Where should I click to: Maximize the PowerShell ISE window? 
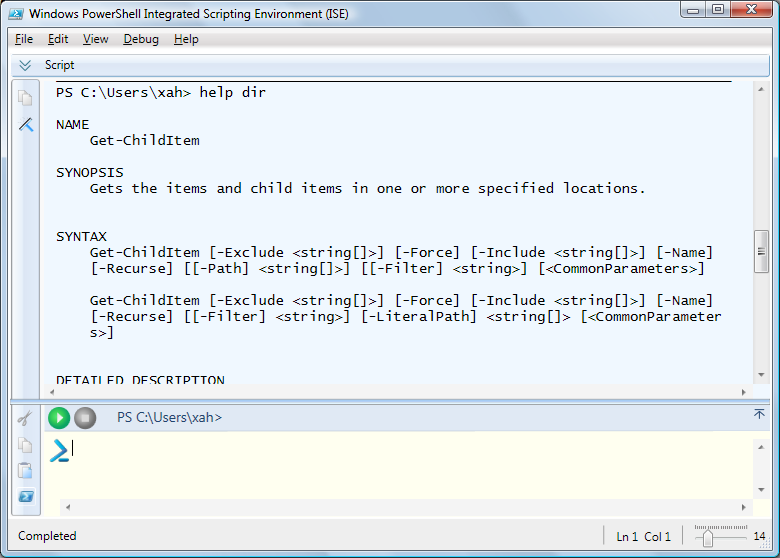click(x=718, y=9)
